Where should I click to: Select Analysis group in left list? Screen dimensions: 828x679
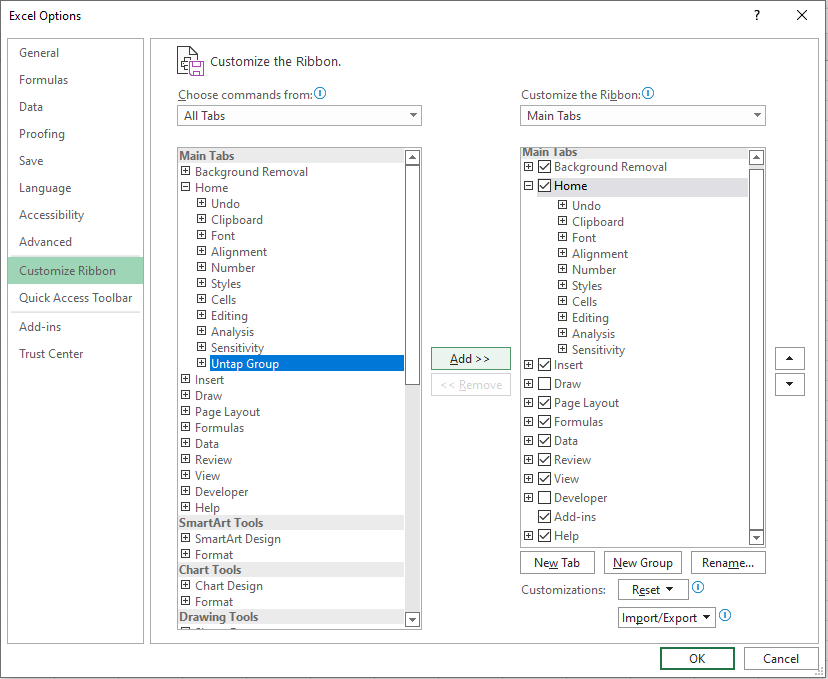(x=232, y=332)
